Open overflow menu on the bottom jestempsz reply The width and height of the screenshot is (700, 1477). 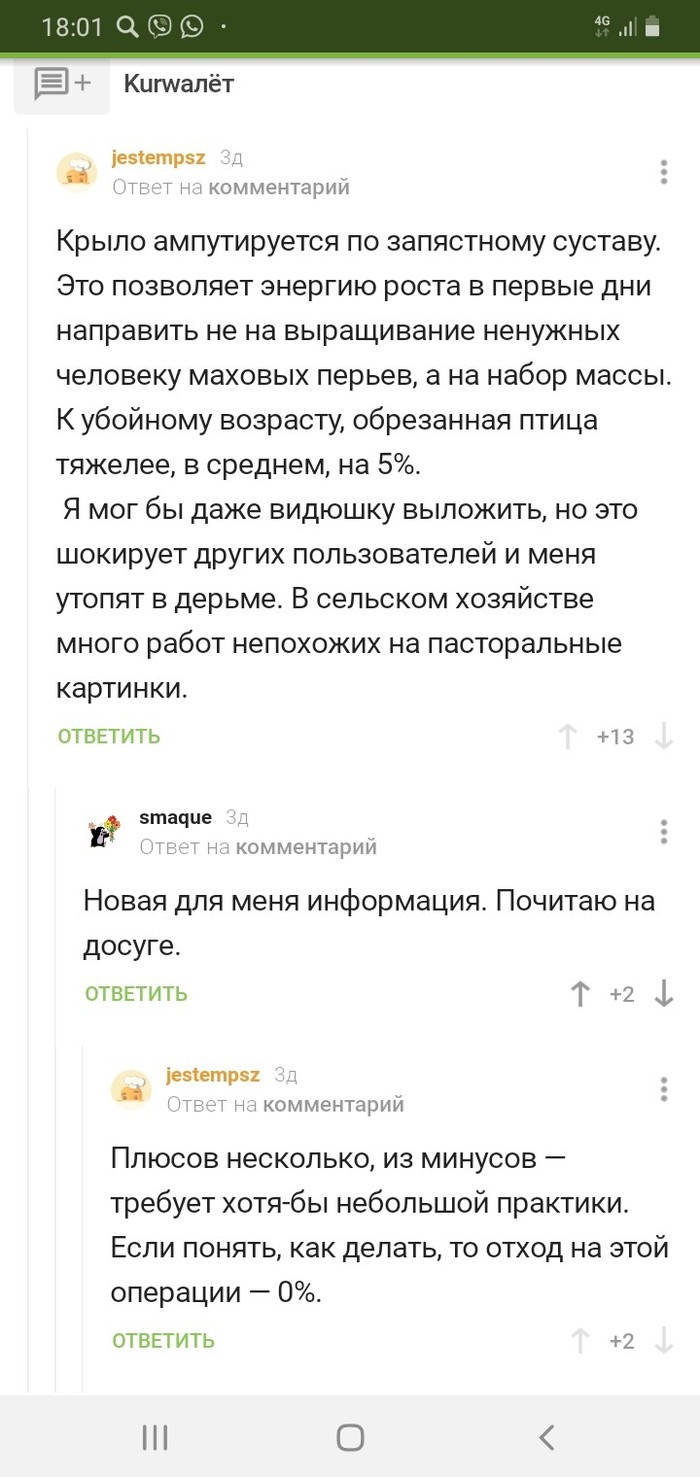pos(662,1089)
